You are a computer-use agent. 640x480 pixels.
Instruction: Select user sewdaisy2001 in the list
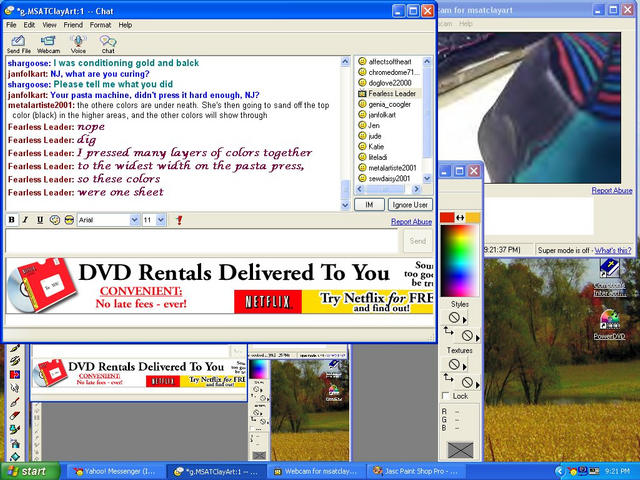389,178
